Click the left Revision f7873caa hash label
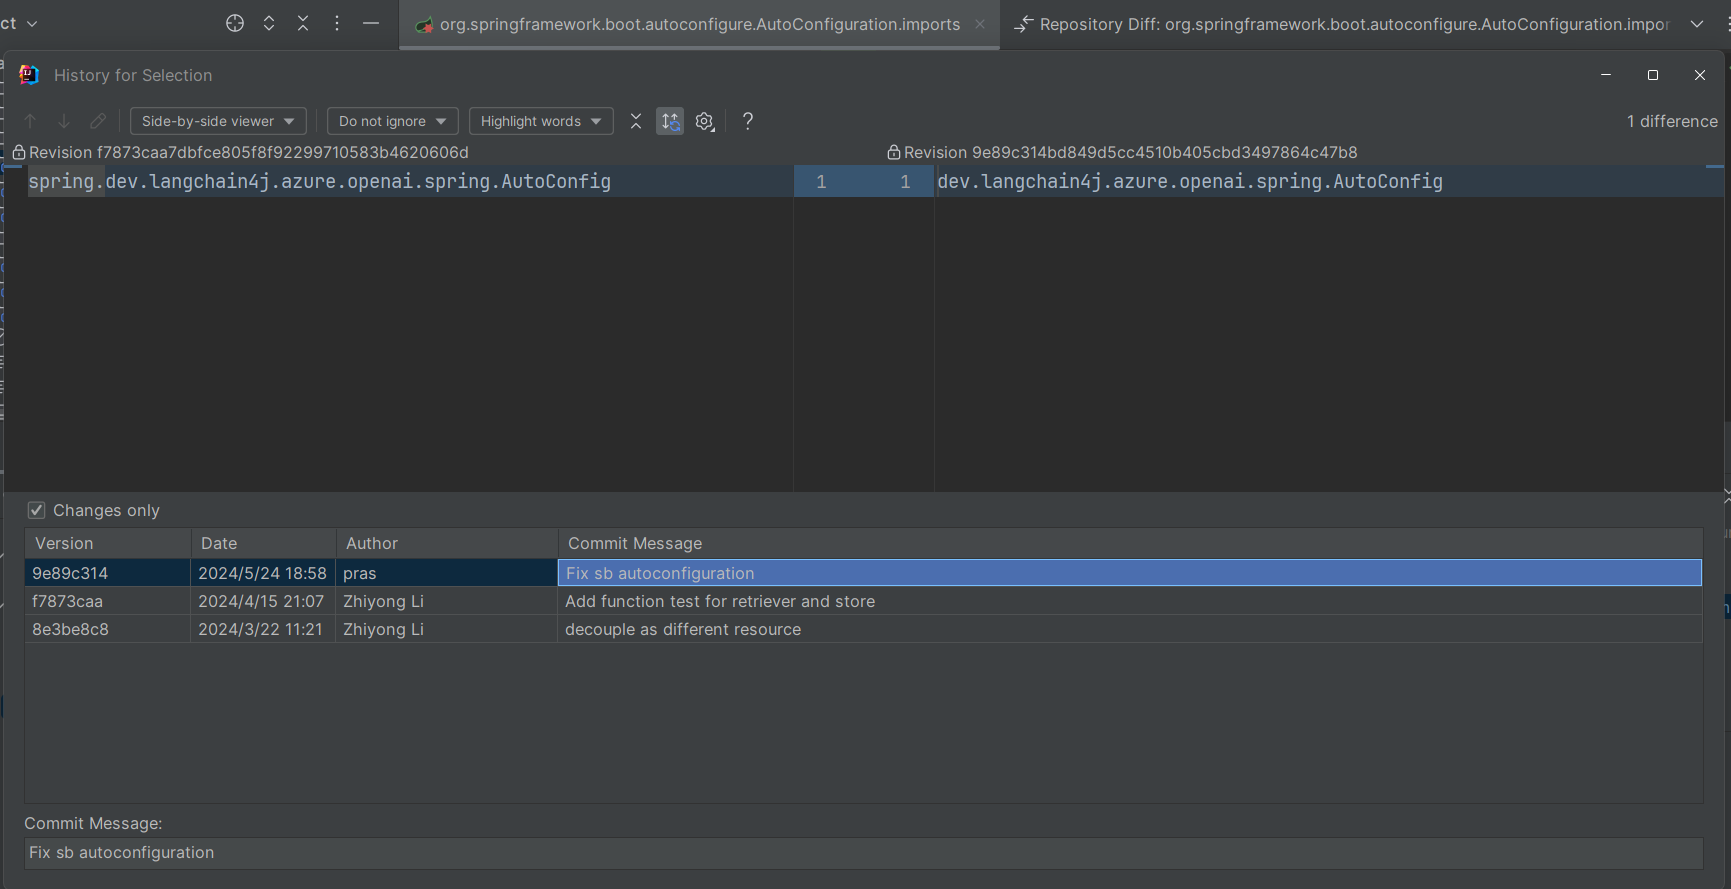The width and height of the screenshot is (1731, 889). coord(249,152)
